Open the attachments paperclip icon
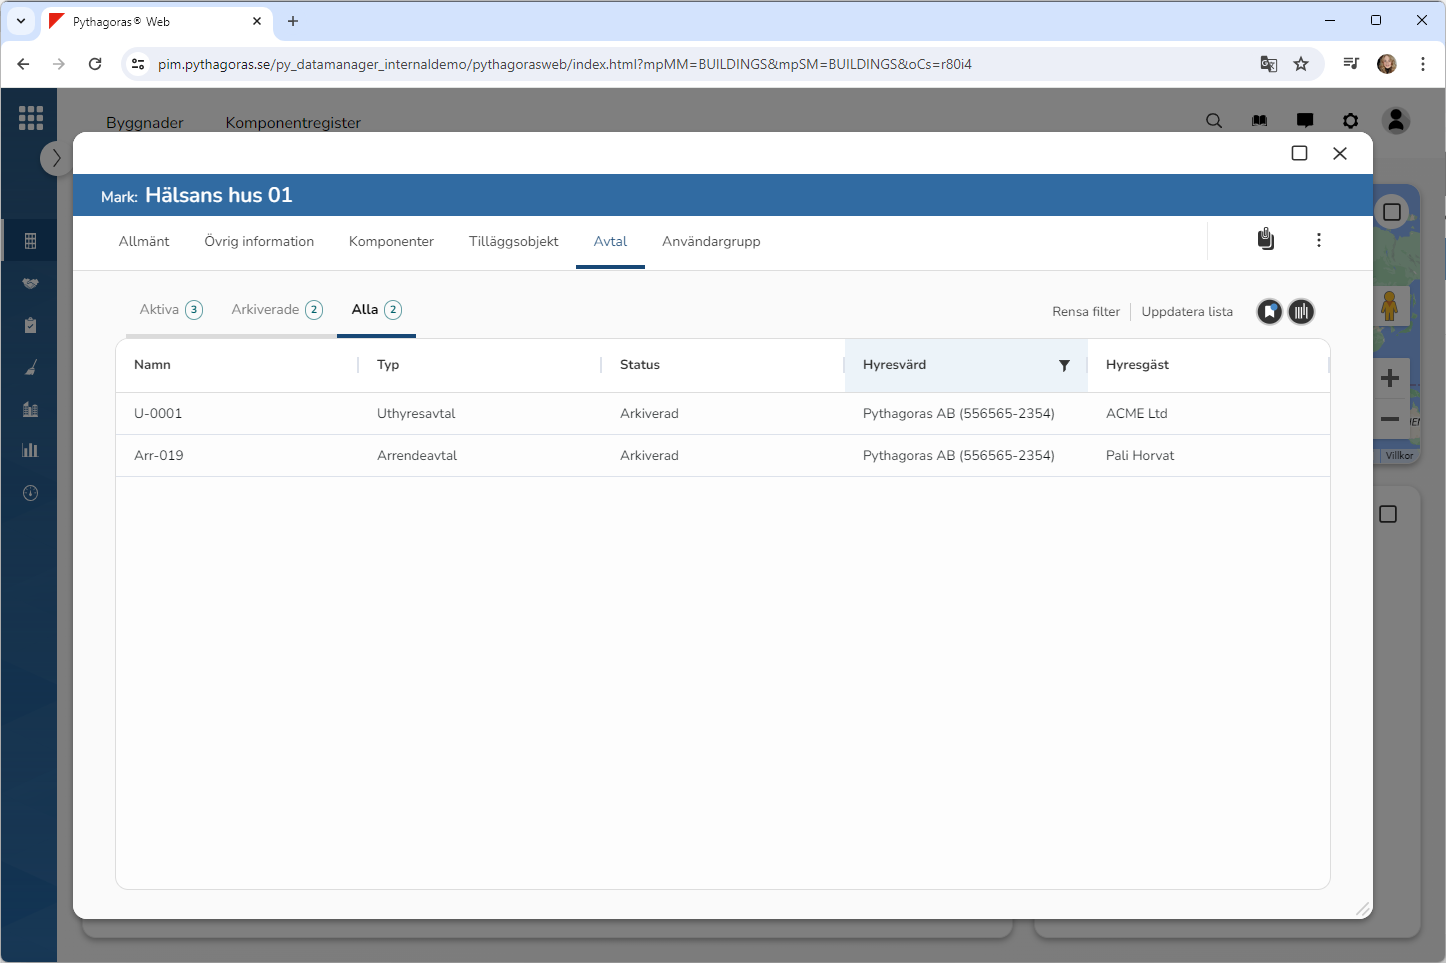1446x963 pixels. [x=1265, y=239]
